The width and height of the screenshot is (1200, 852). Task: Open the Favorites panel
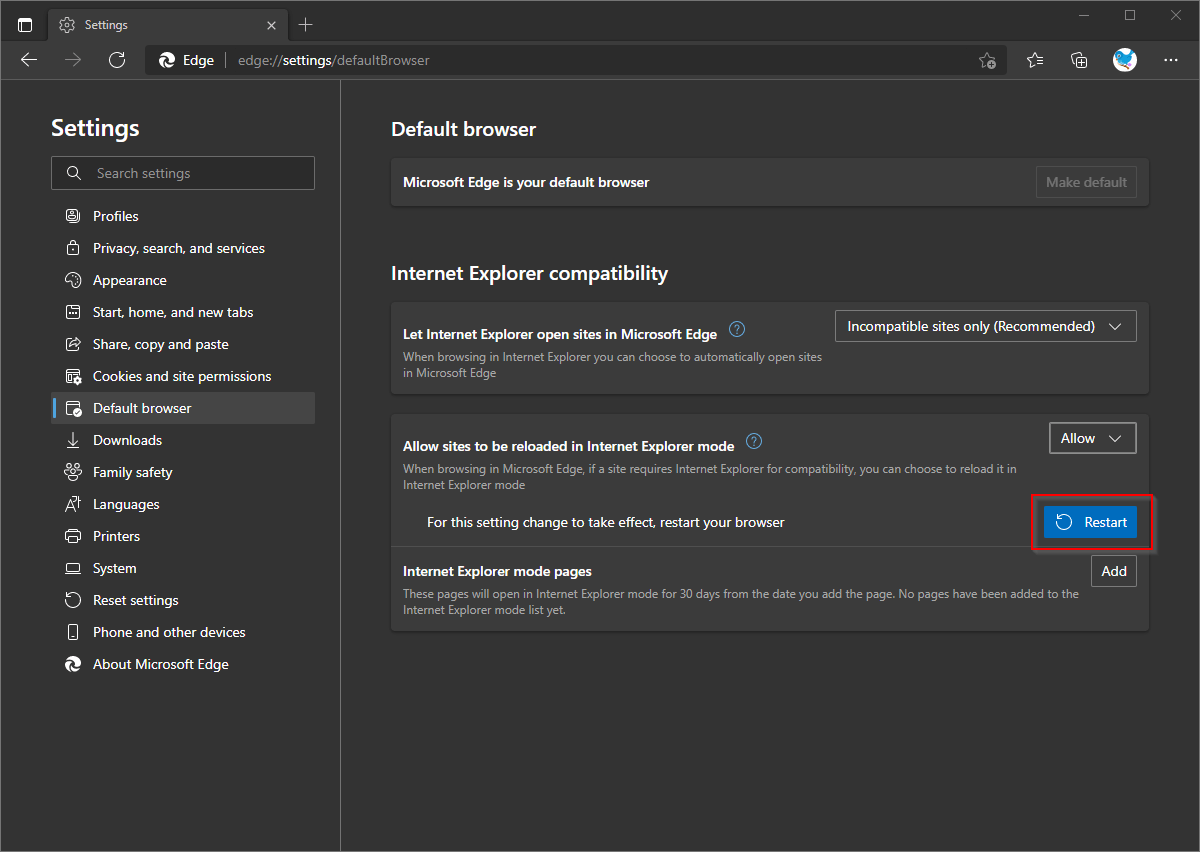tap(1034, 60)
